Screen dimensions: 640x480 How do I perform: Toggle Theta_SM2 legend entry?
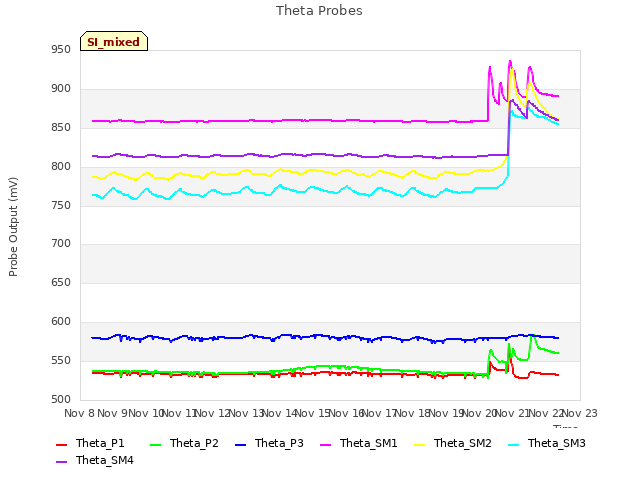(453, 443)
